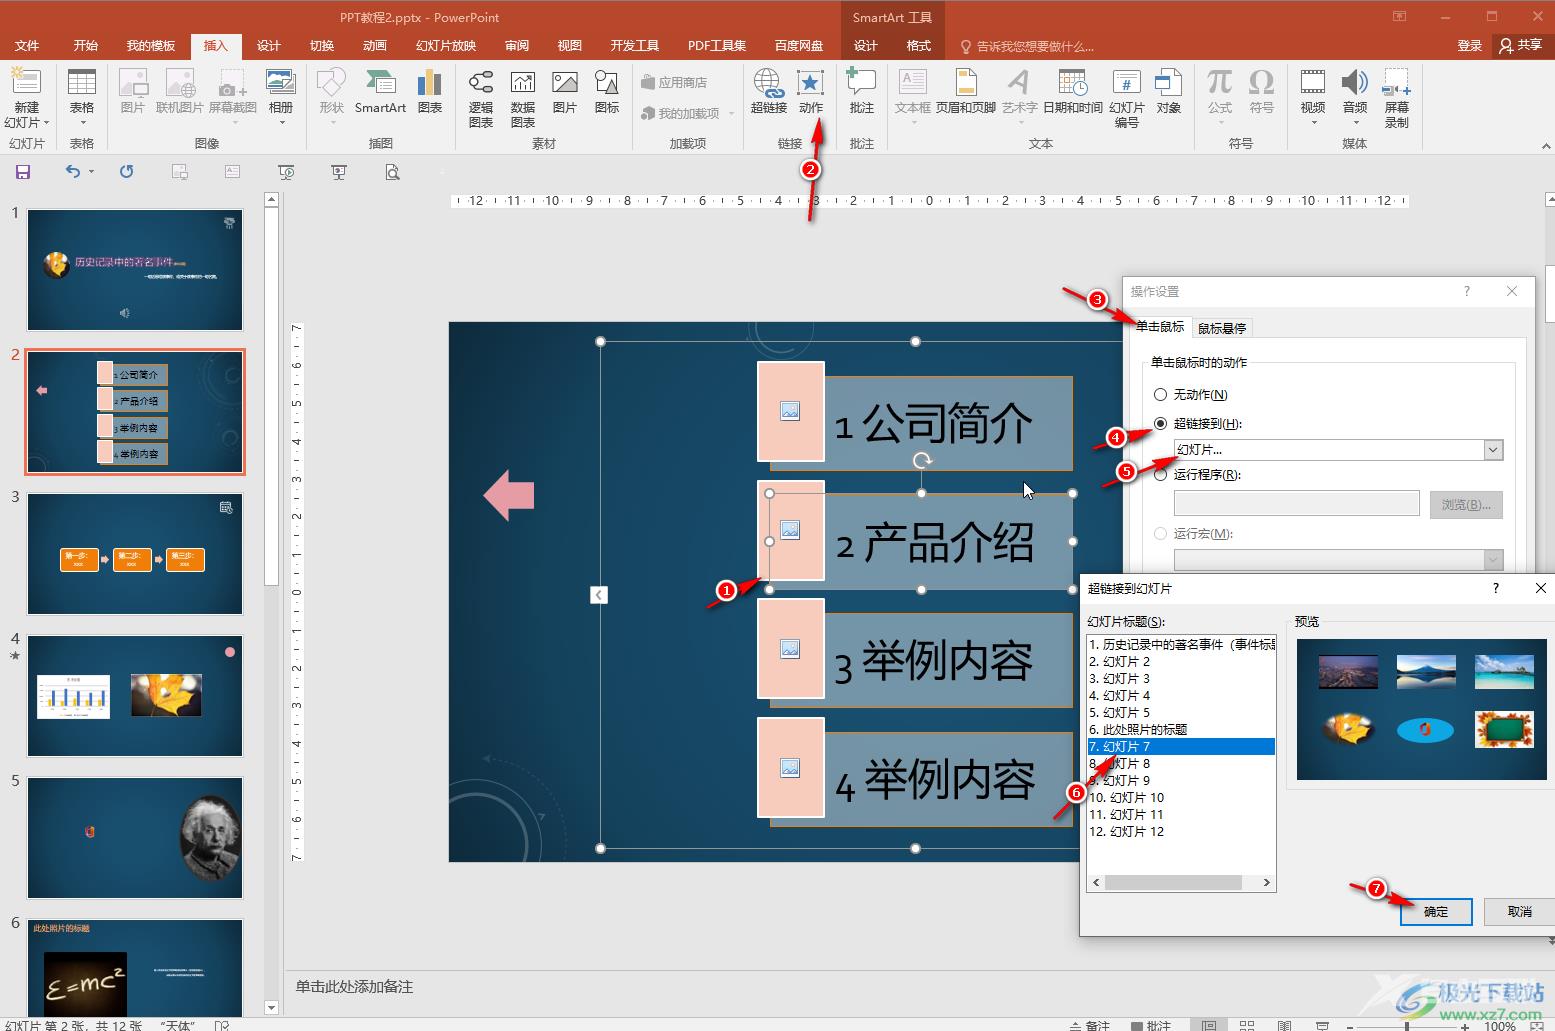This screenshot has height=1031, width=1555.
Task: Confirm with the 确定 button
Action: (1436, 911)
